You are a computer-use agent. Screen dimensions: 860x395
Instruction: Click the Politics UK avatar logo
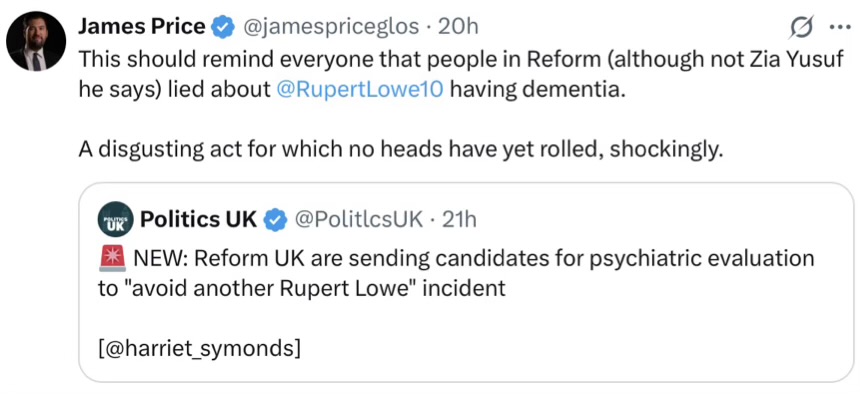point(115,219)
